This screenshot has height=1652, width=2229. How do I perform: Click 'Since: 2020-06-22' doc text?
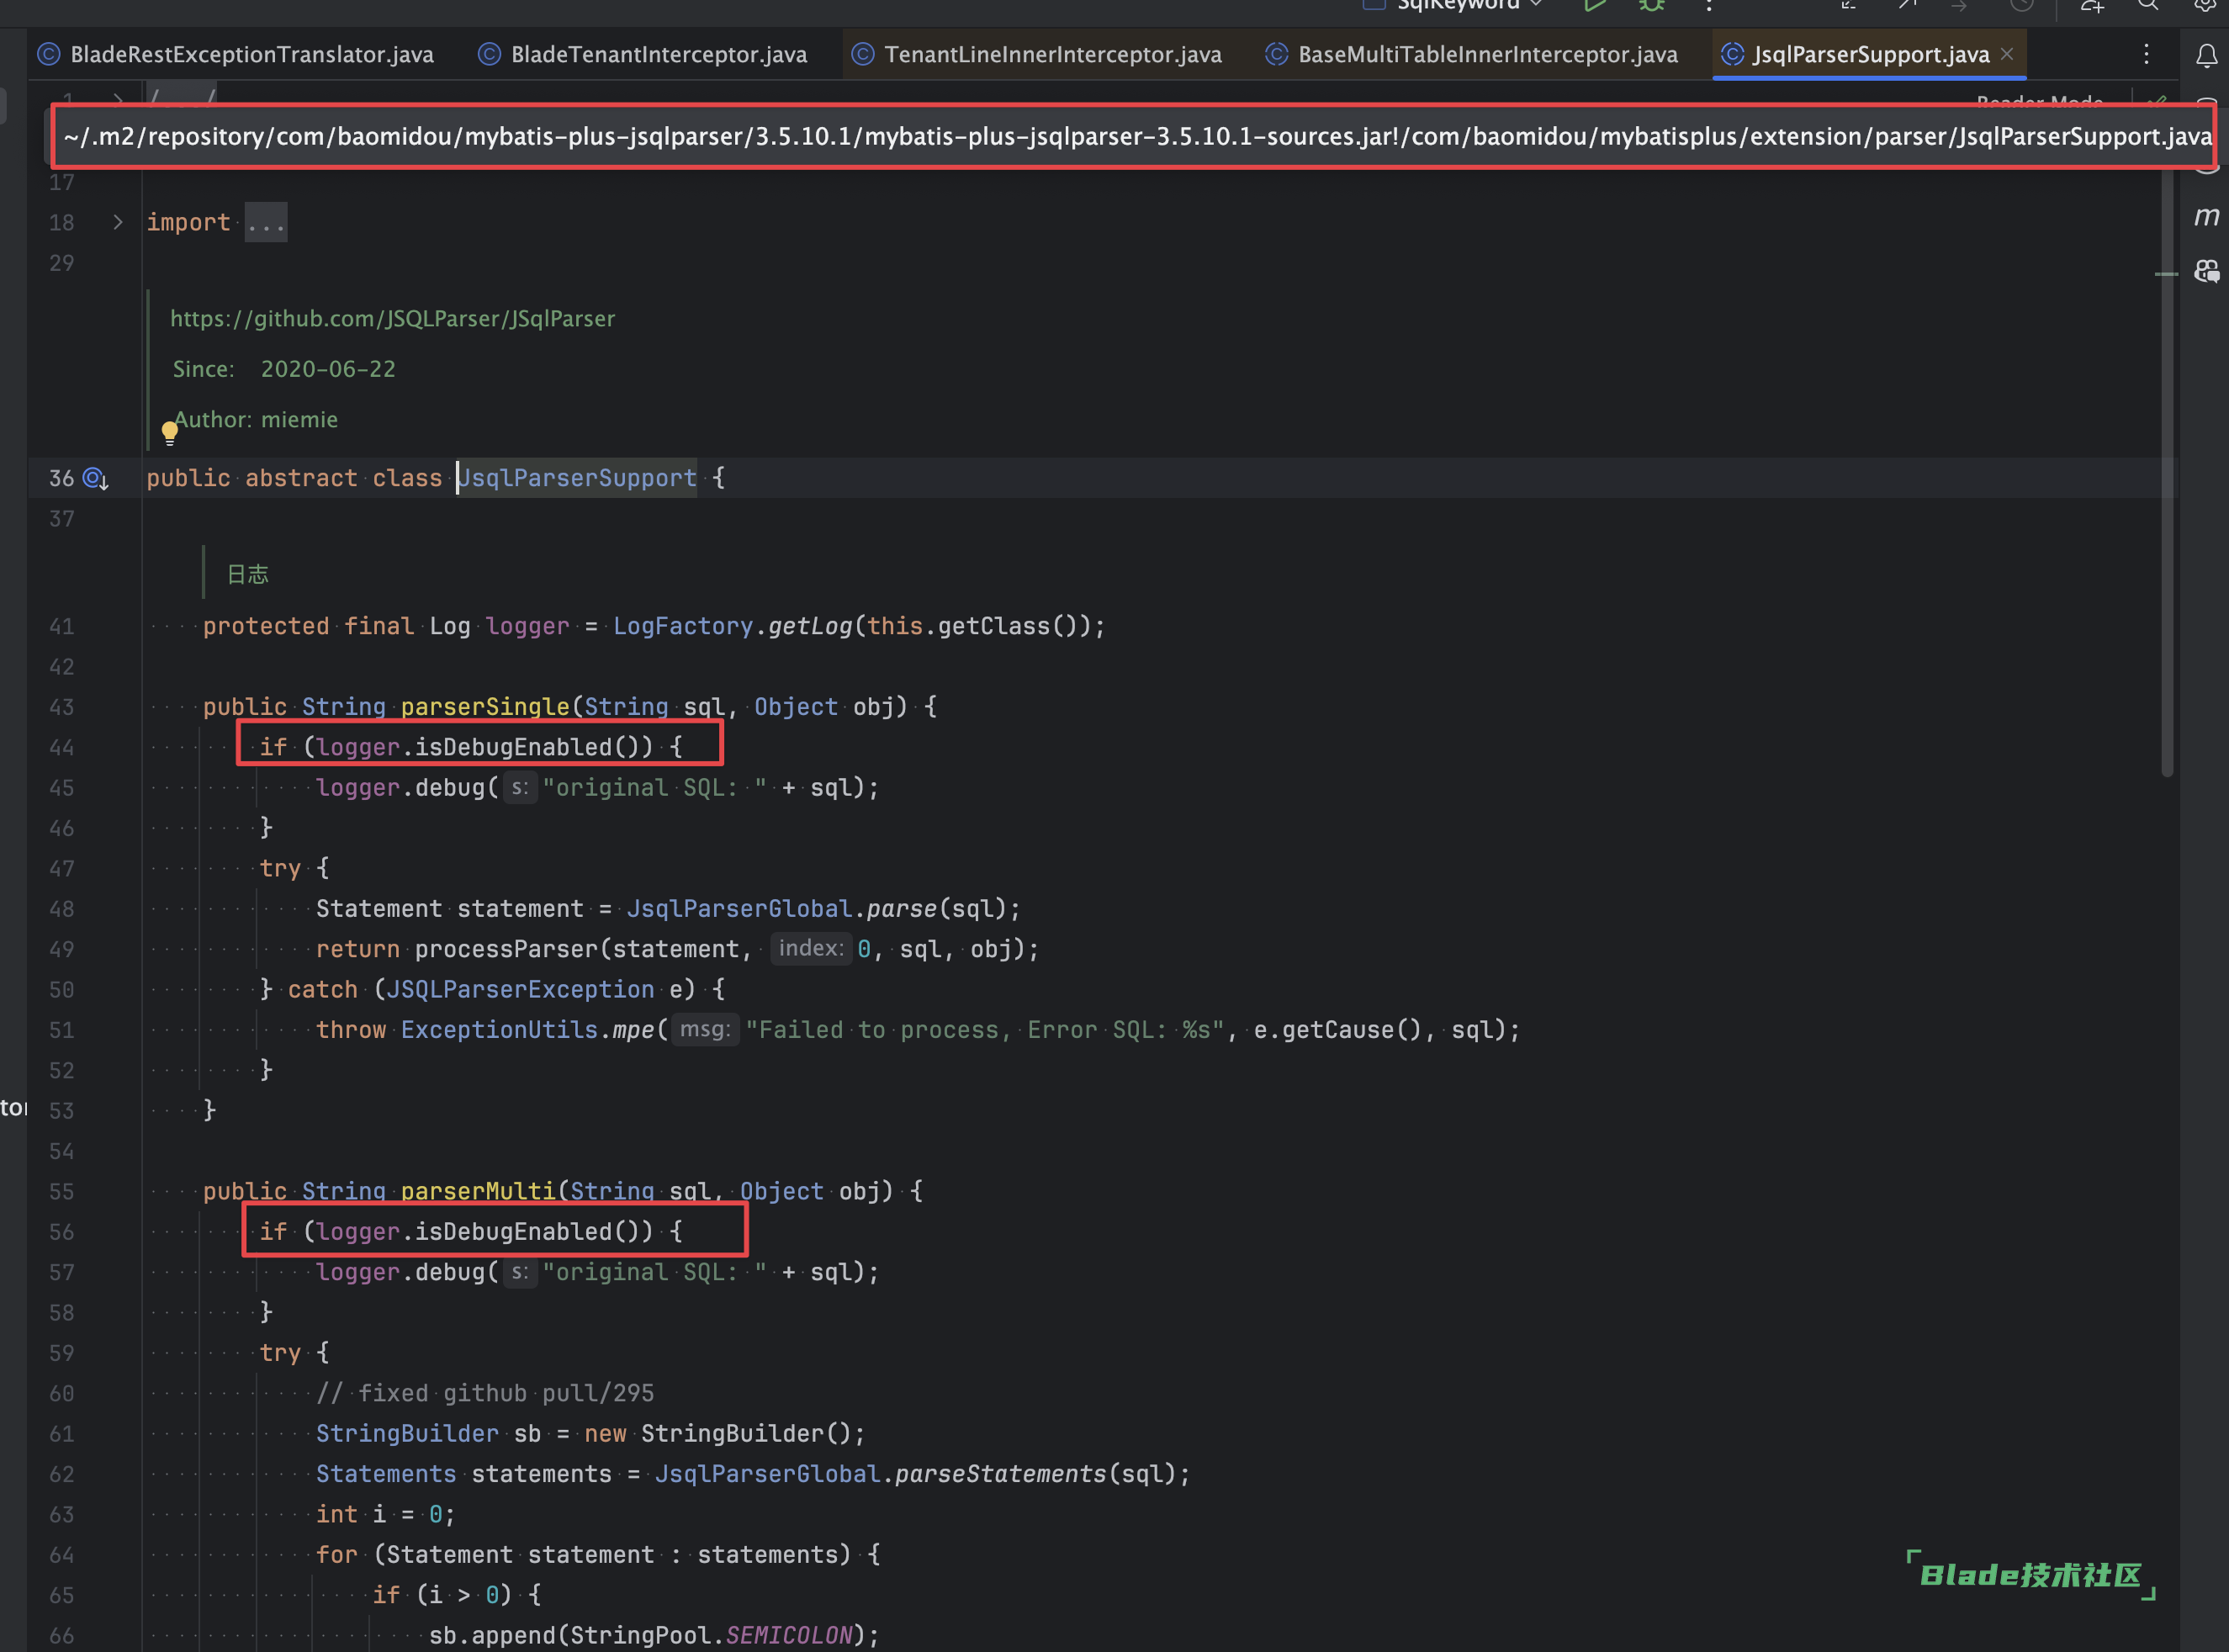(284, 369)
